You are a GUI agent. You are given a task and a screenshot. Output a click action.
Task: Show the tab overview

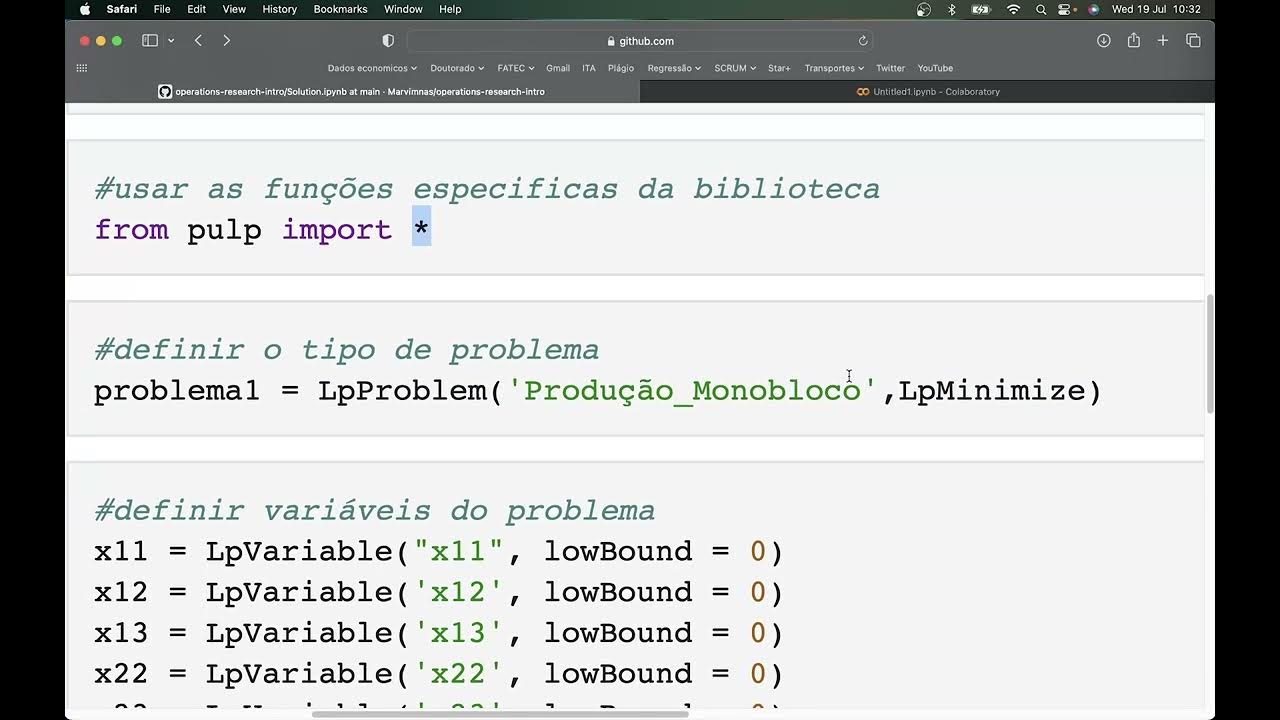[1193, 41]
